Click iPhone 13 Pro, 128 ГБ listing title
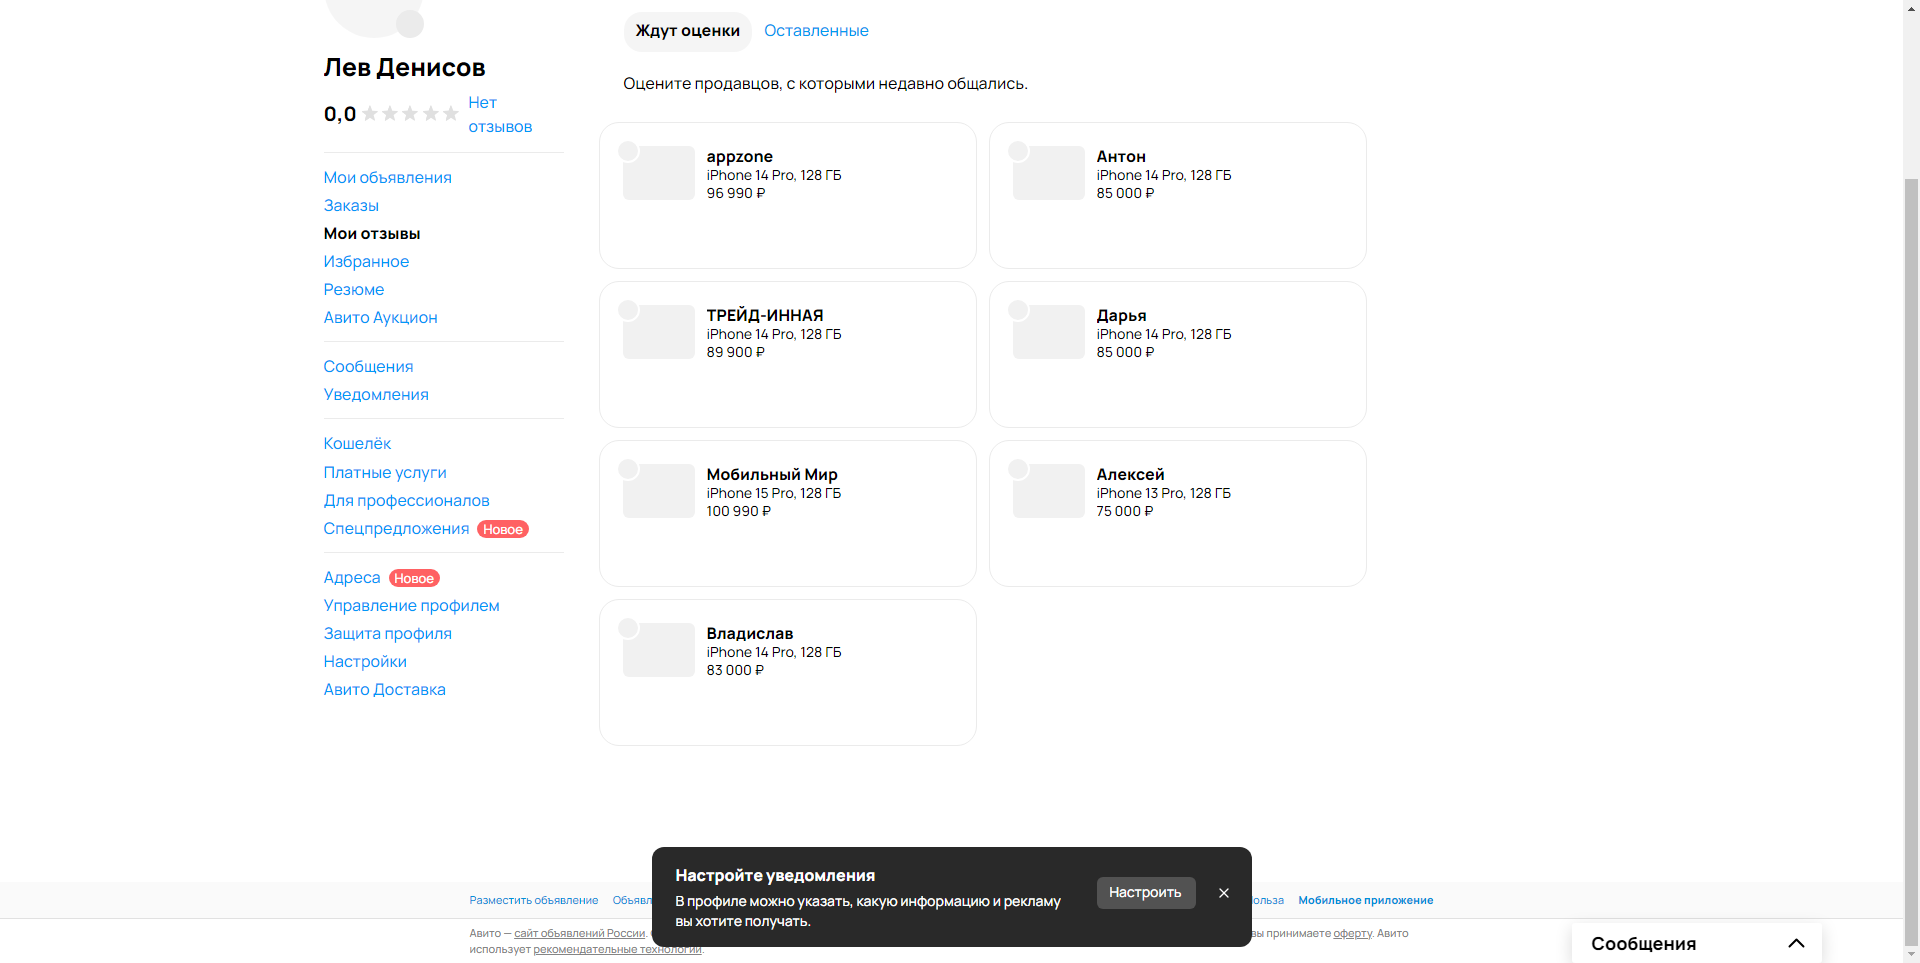This screenshot has height=963, width=1920. coord(1163,493)
